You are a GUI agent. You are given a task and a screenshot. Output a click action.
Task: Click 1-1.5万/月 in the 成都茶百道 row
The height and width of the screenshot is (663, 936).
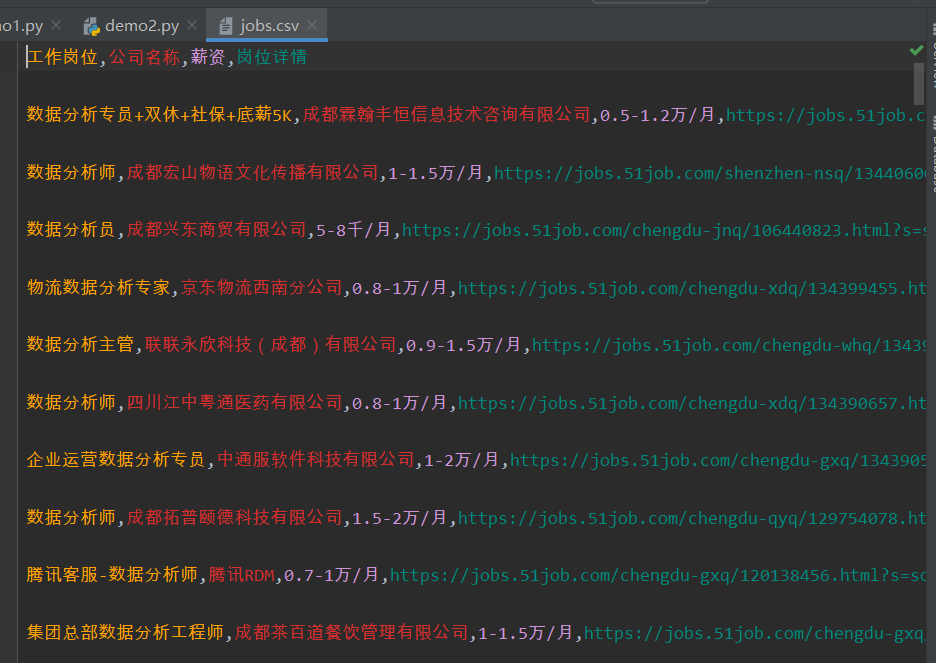tap(526, 633)
